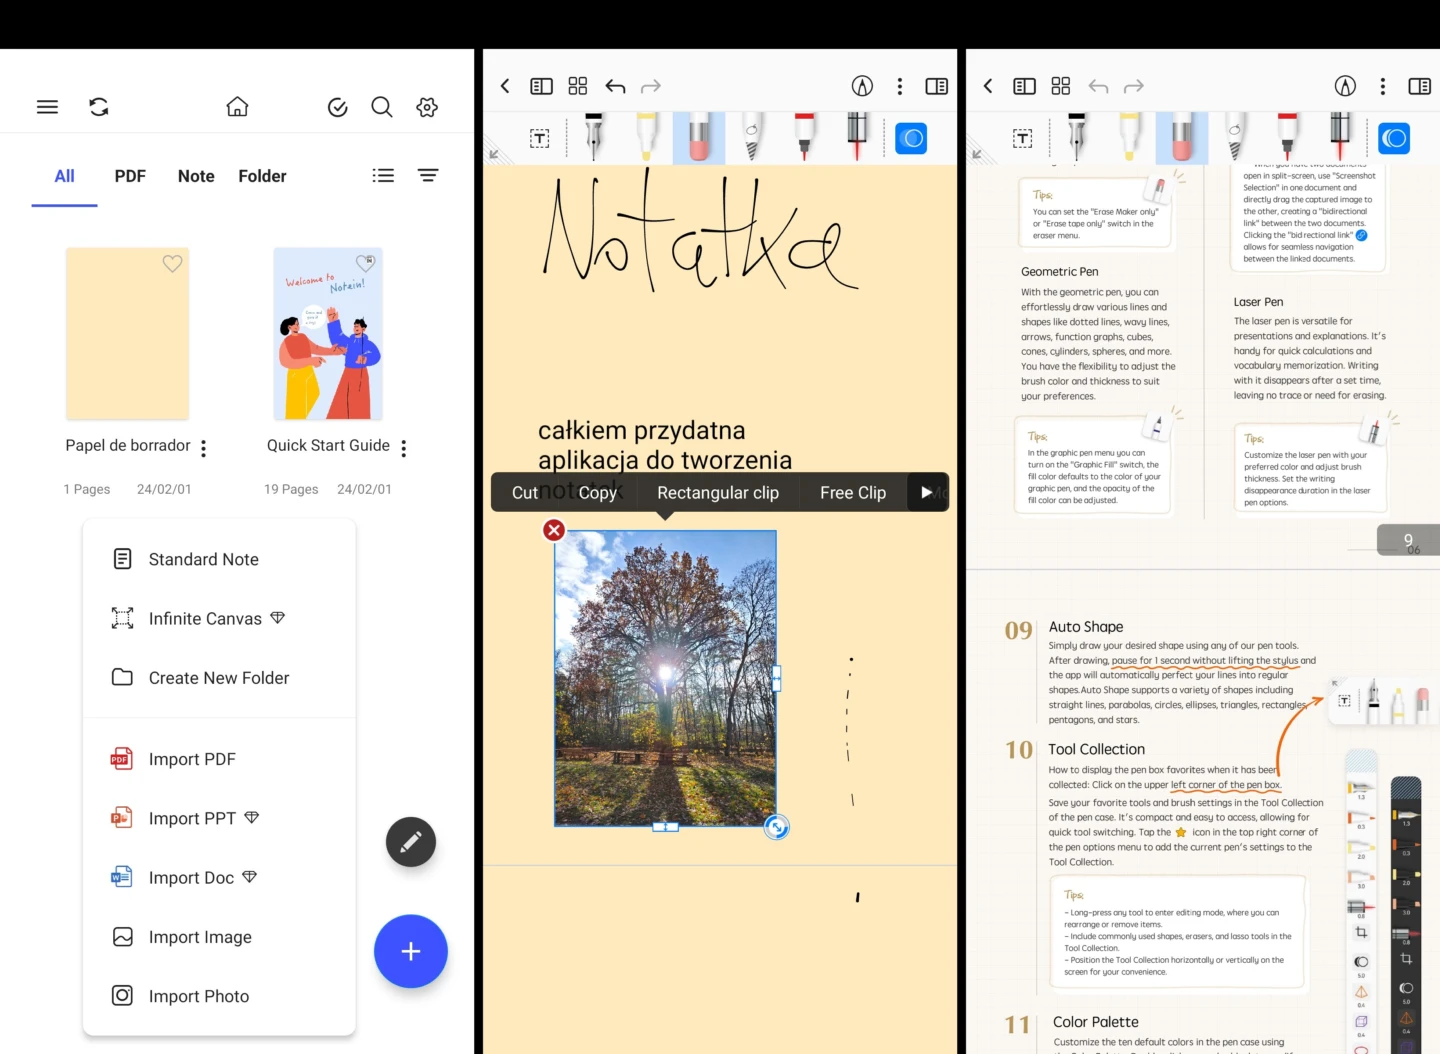Click Create New Folder

click(x=219, y=678)
